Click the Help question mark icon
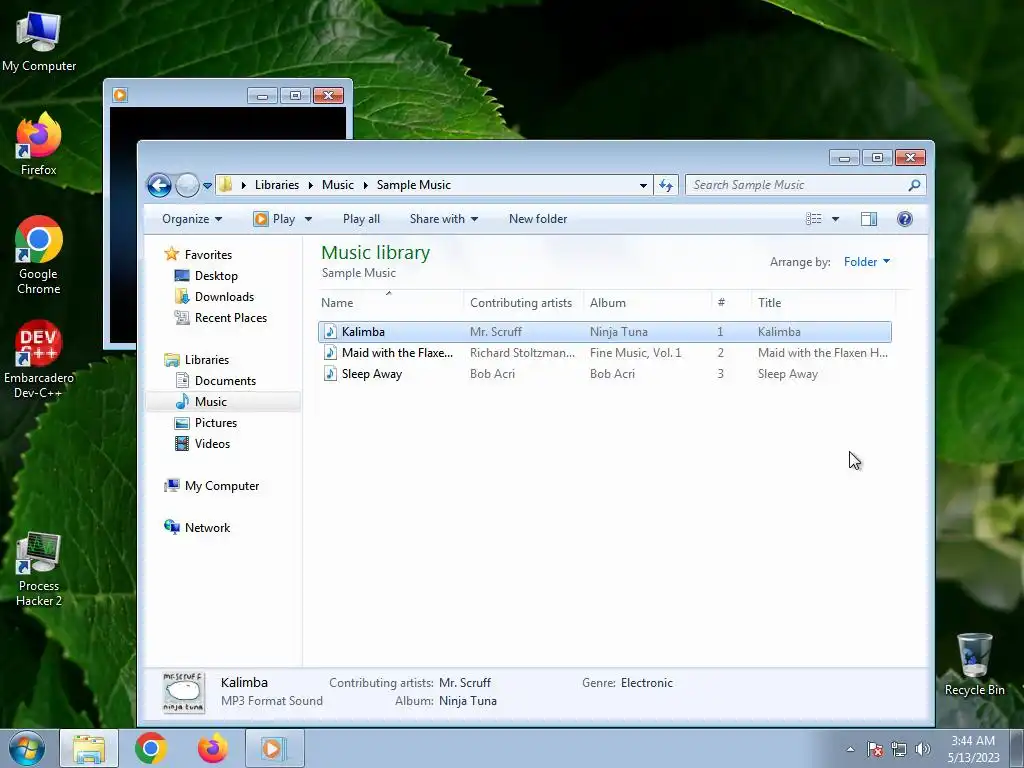The image size is (1024, 768). pos(904,219)
